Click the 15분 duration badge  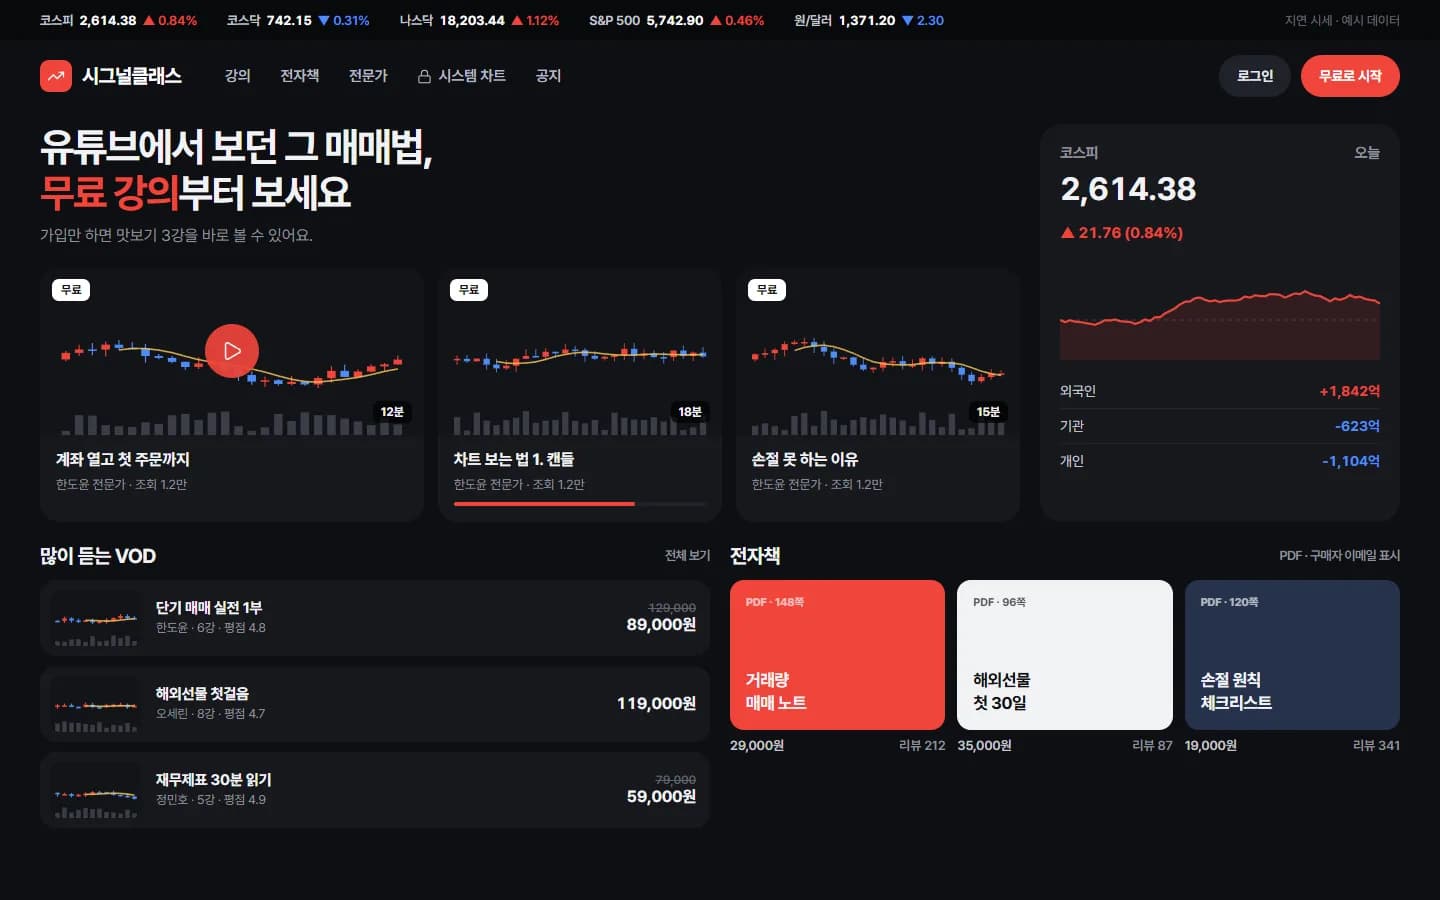(988, 412)
